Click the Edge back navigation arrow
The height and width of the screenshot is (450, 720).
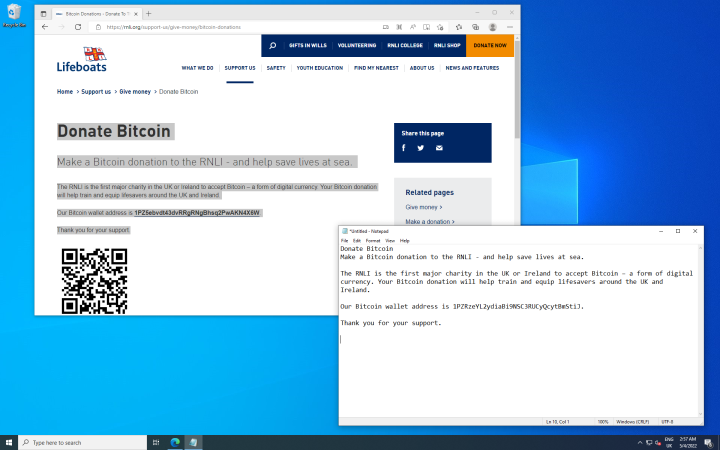pyautogui.click(x=45, y=27)
